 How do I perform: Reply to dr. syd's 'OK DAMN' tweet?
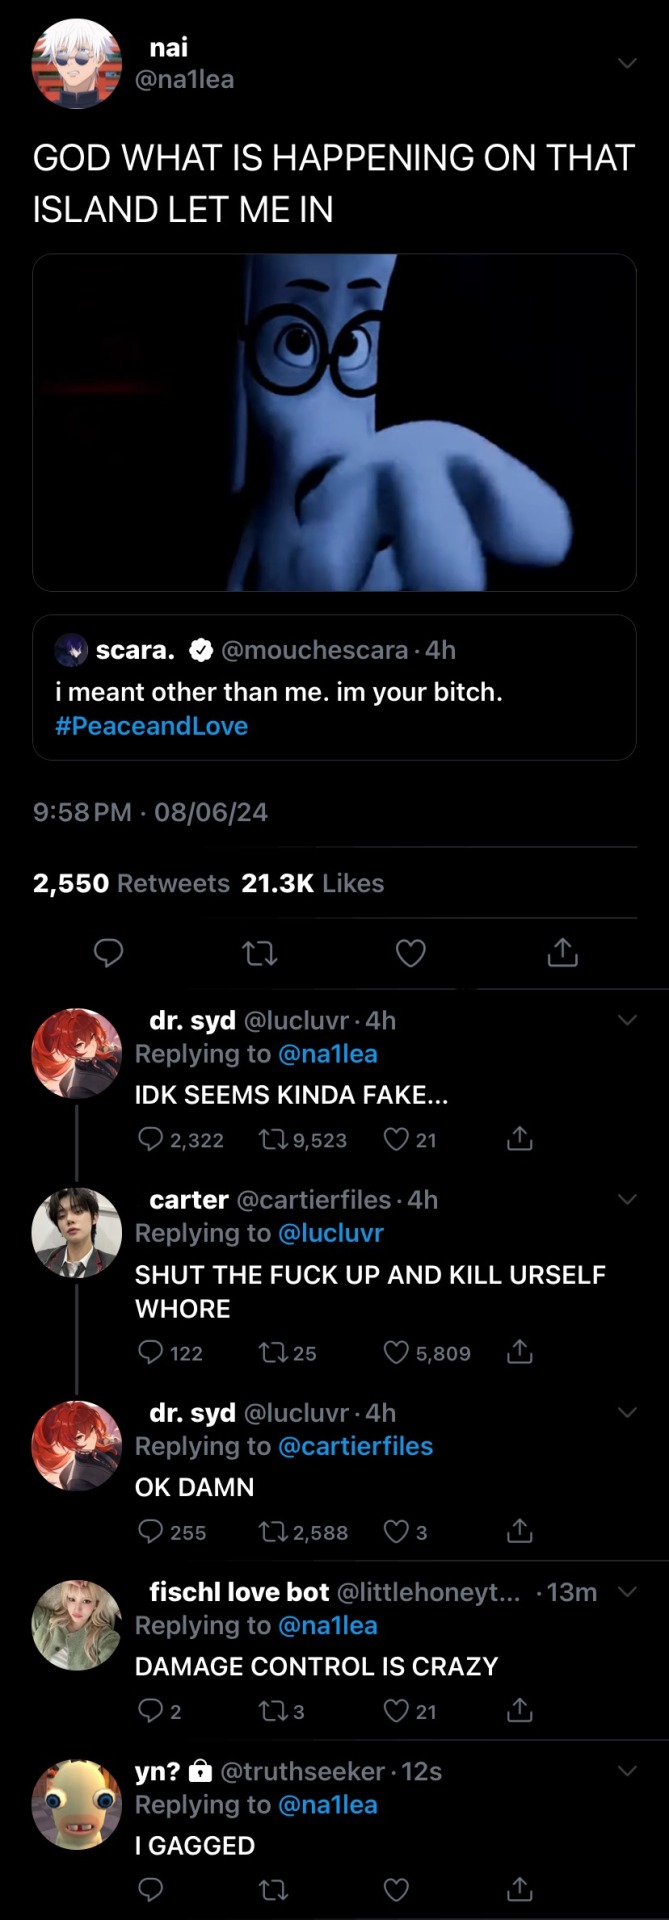(x=150, y=1532)
